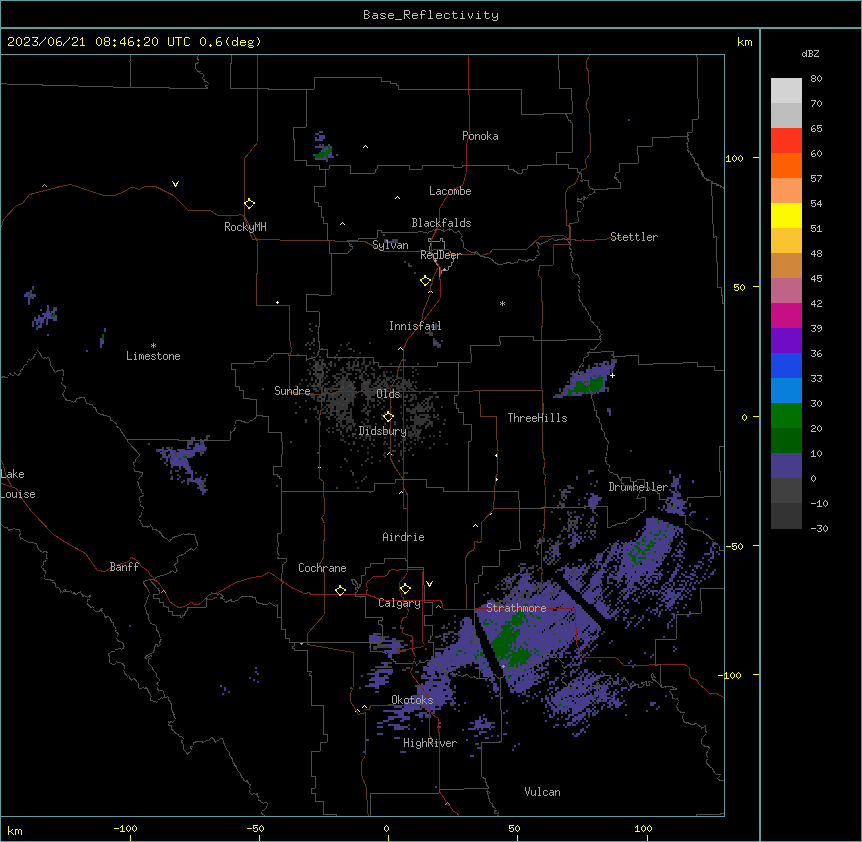
Task: Pick the slate purple 10-0 dBZ swatch
Action: 786,466
